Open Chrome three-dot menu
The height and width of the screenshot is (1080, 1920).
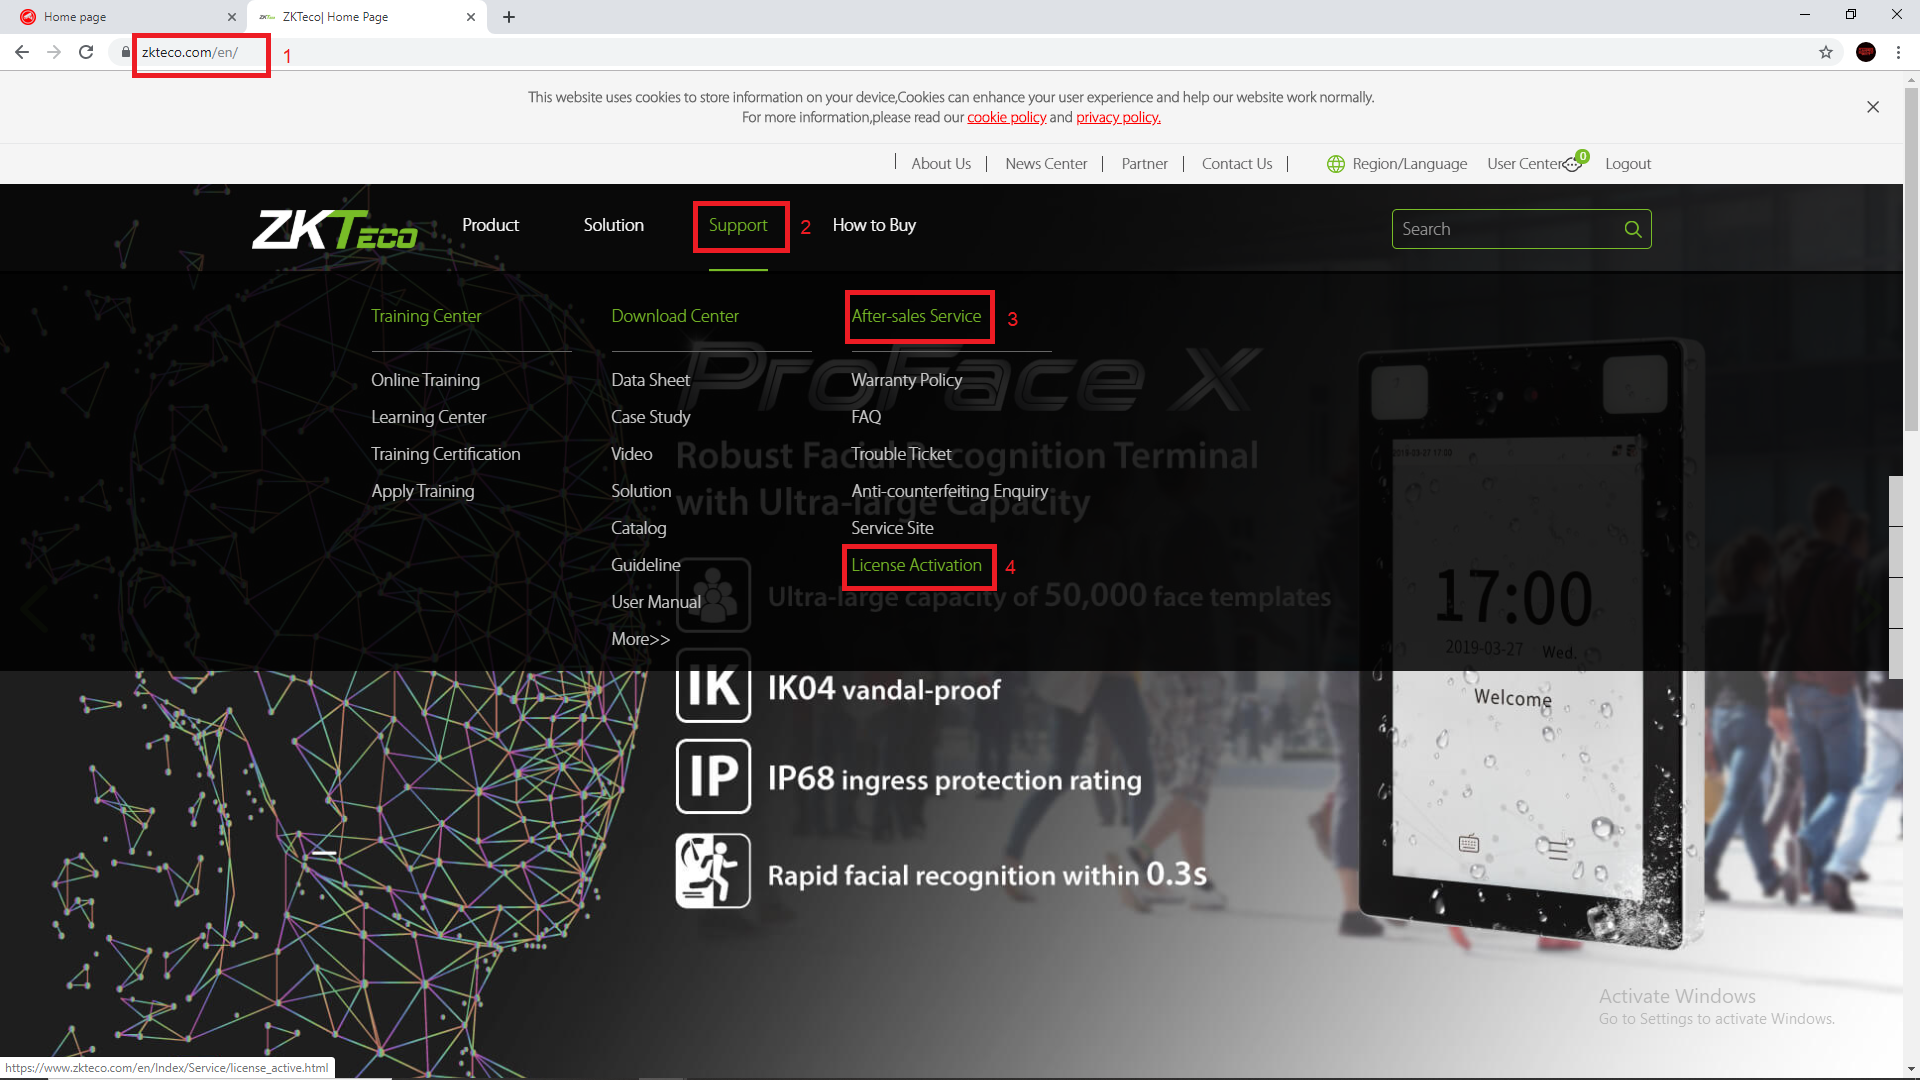pyautogui.click(x=1898, y=52)
